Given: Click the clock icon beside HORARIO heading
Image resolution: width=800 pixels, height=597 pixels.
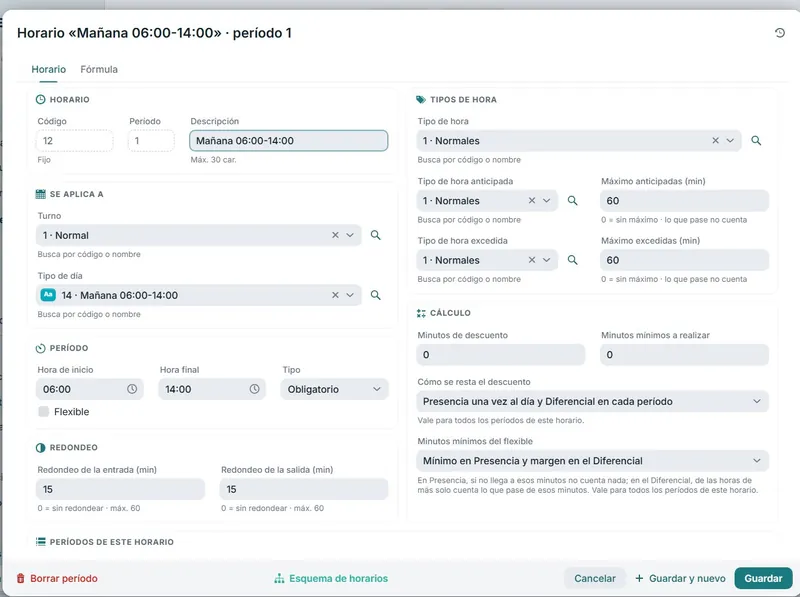Looking at the screenshot, I should point(40,100).
